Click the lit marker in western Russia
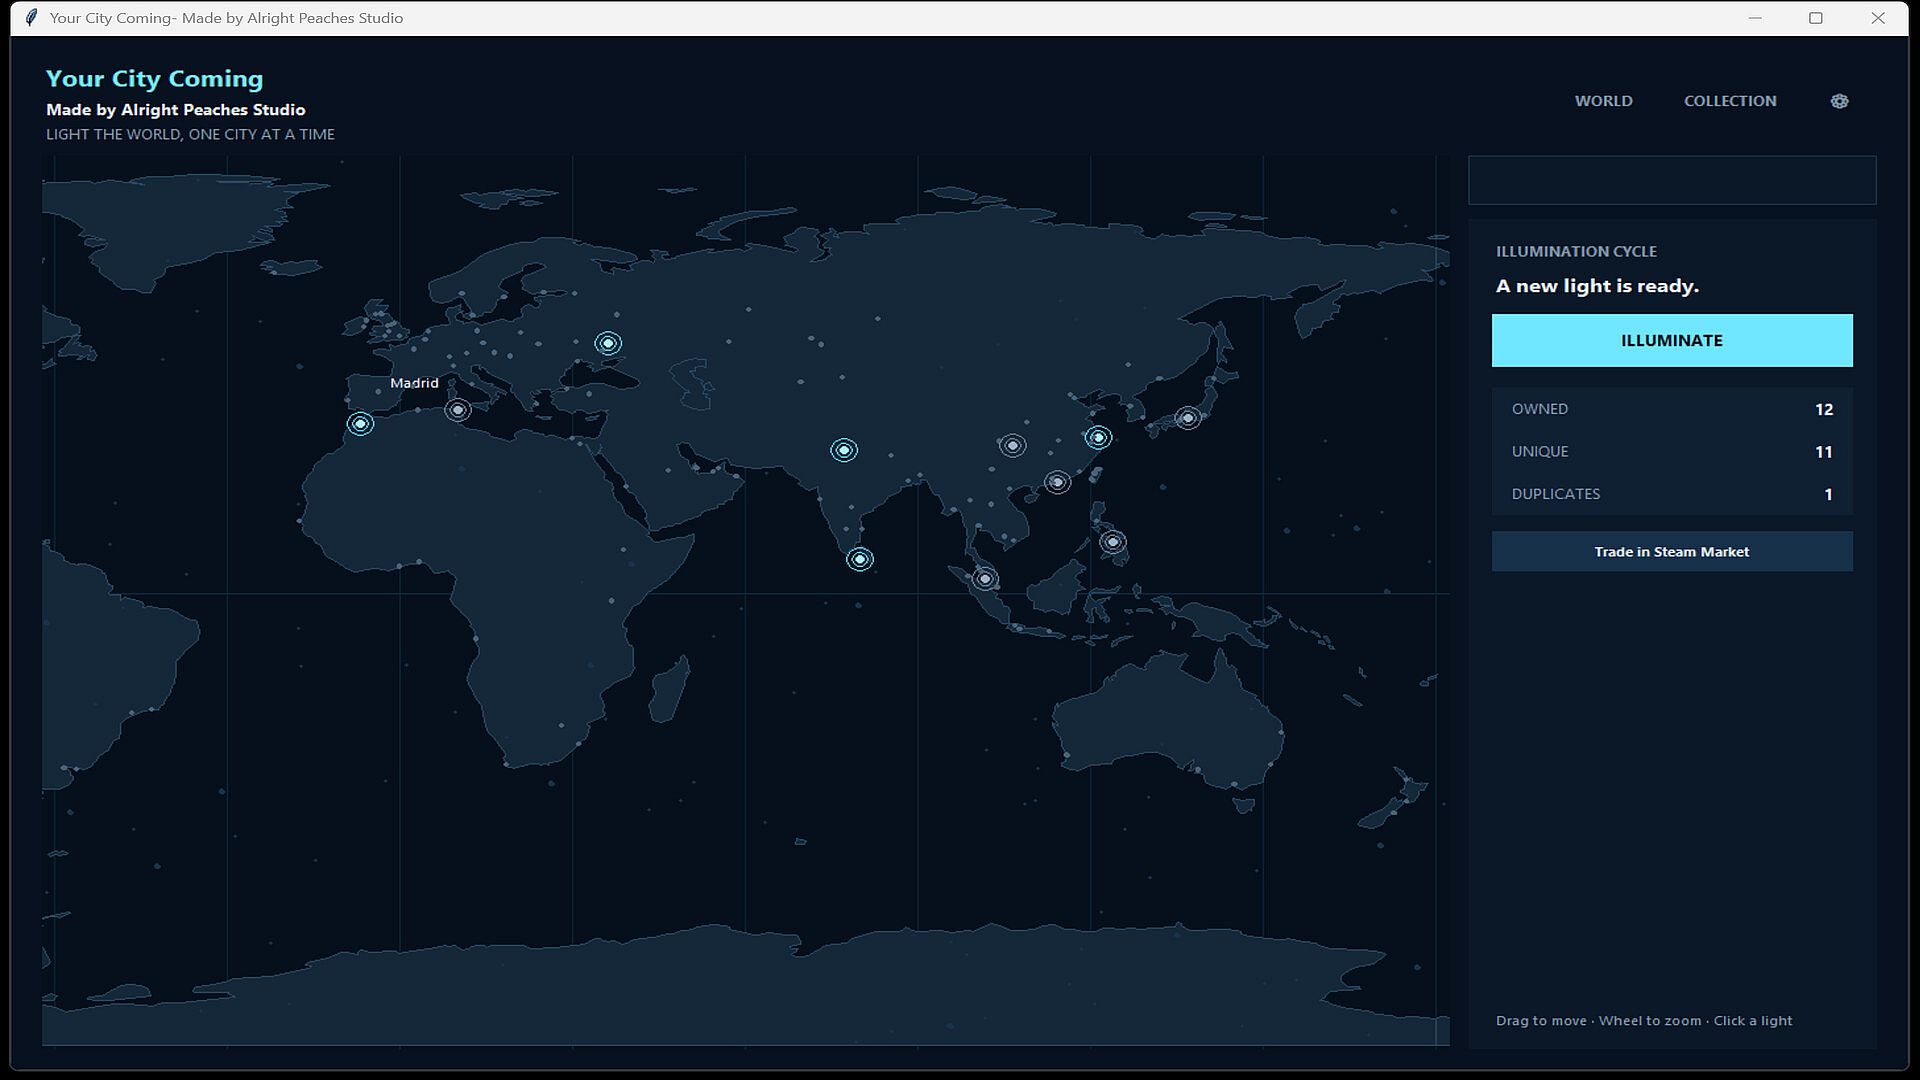The height and width of the screenshot is (1080, 1920). 608,343
